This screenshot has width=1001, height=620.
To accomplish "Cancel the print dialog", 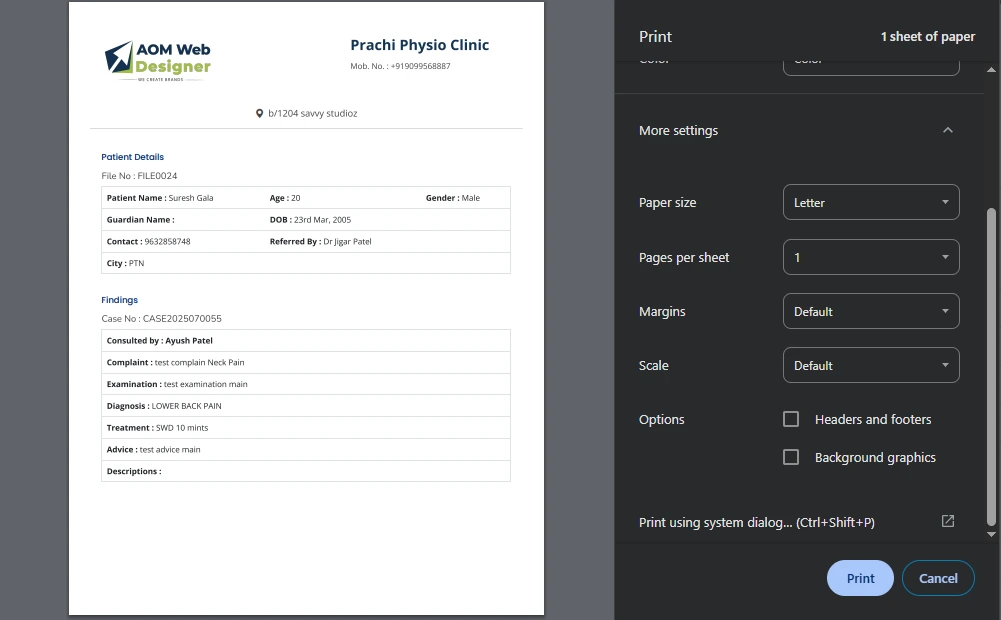I will (937, 578).
